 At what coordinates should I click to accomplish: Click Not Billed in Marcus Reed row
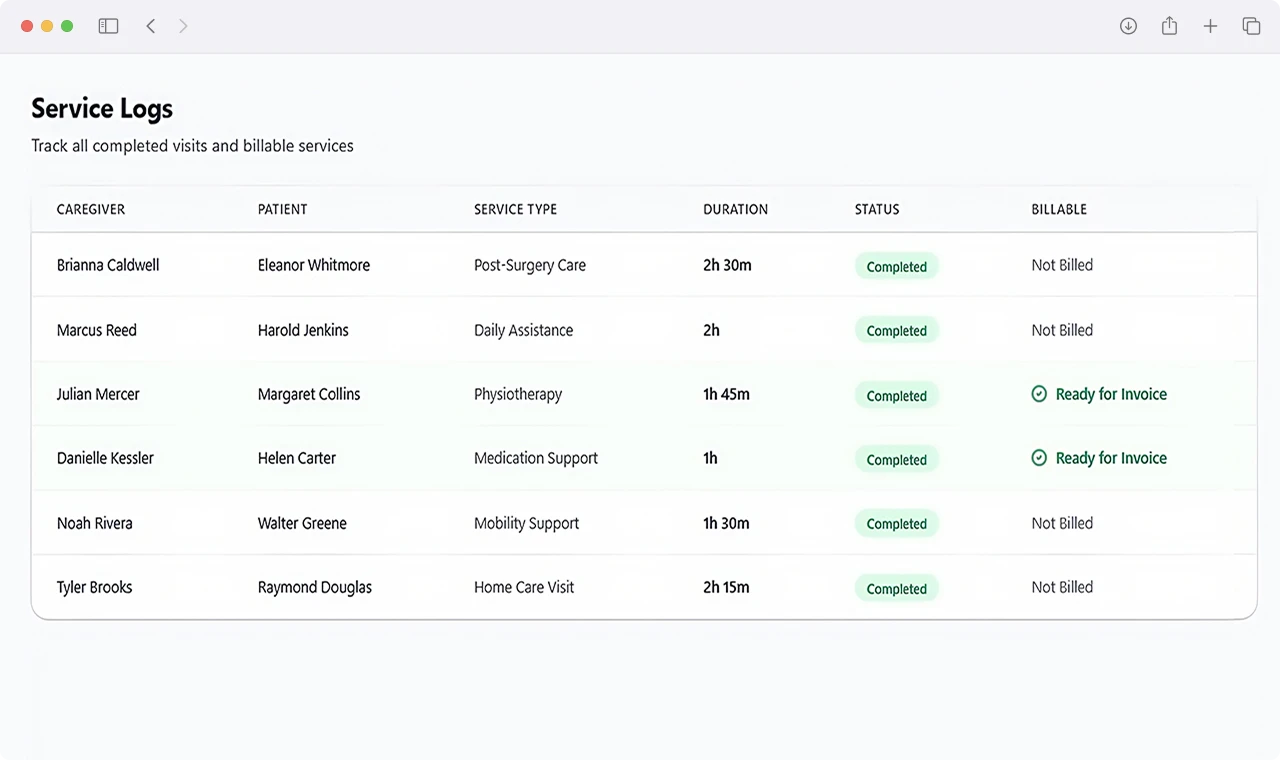pyautogui.click(x=1062, y=330)
